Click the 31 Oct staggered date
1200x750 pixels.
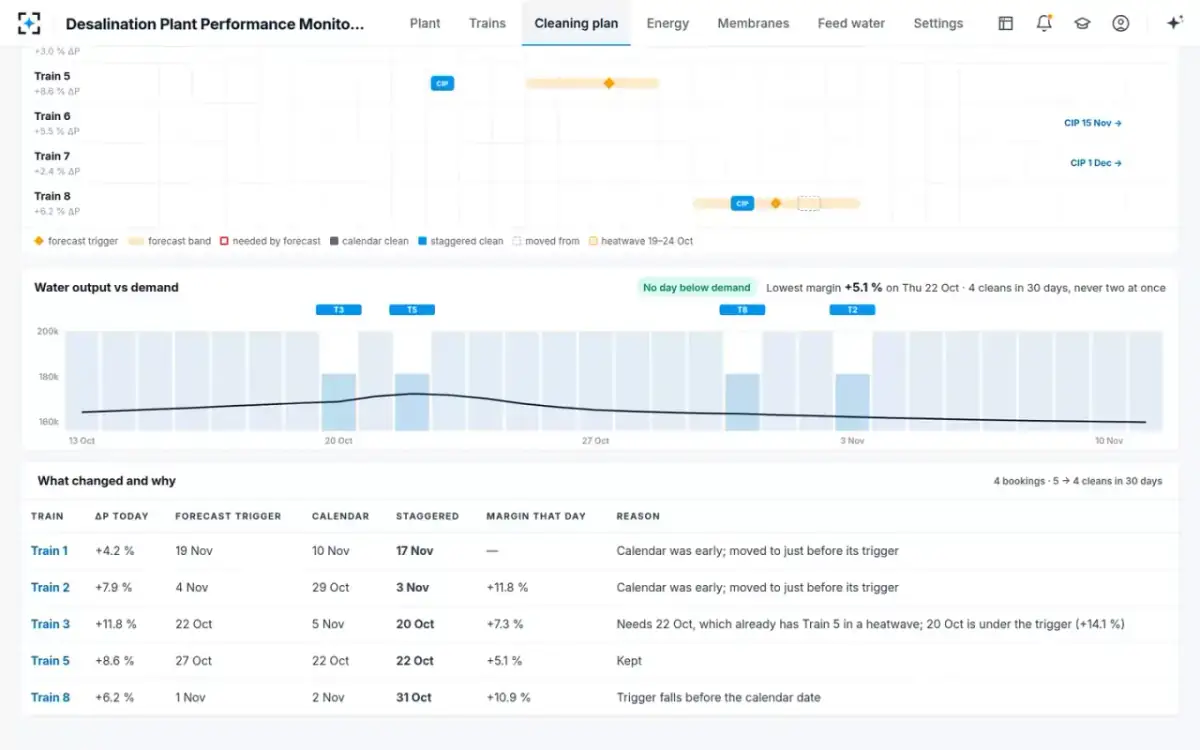click(414, 698)
